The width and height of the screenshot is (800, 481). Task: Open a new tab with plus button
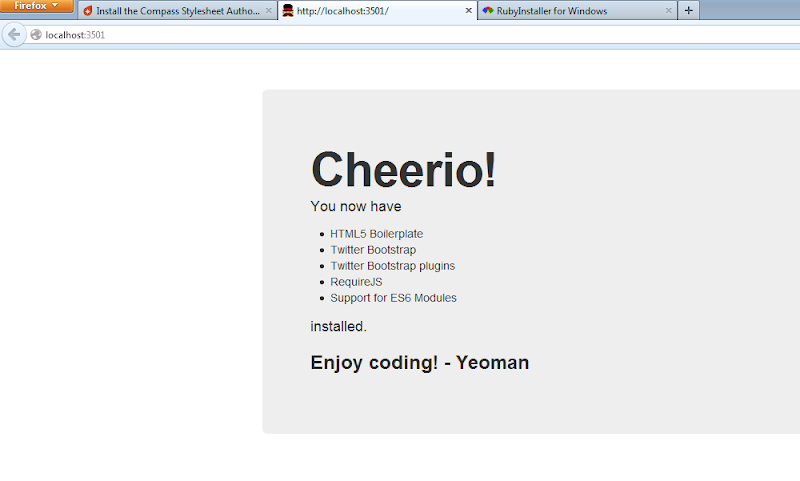pyautogui.click(x=688, y=11)
